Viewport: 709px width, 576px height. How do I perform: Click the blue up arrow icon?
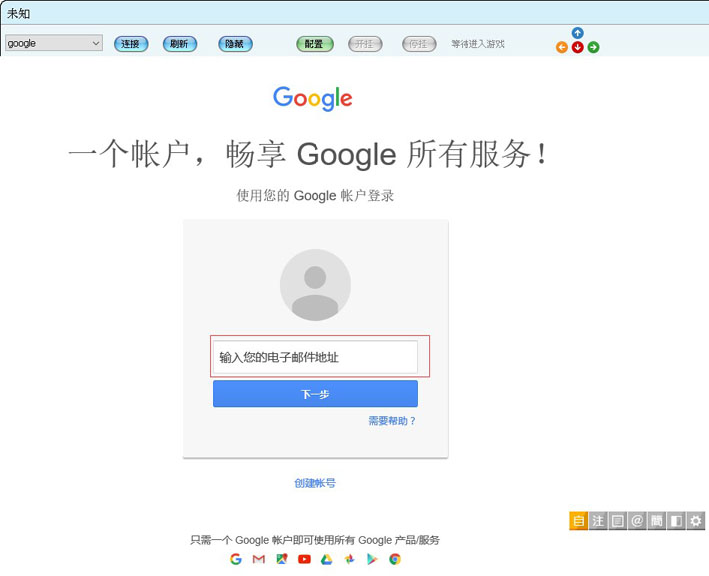[x=577, y=33]
